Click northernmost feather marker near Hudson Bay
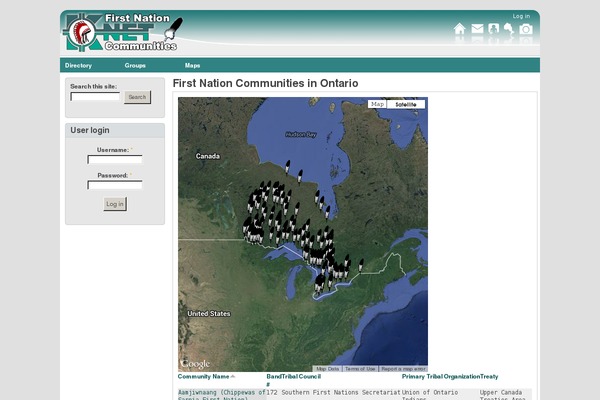Image resolution: width=600 pixels, height=400 pixels. coord(287,167)
